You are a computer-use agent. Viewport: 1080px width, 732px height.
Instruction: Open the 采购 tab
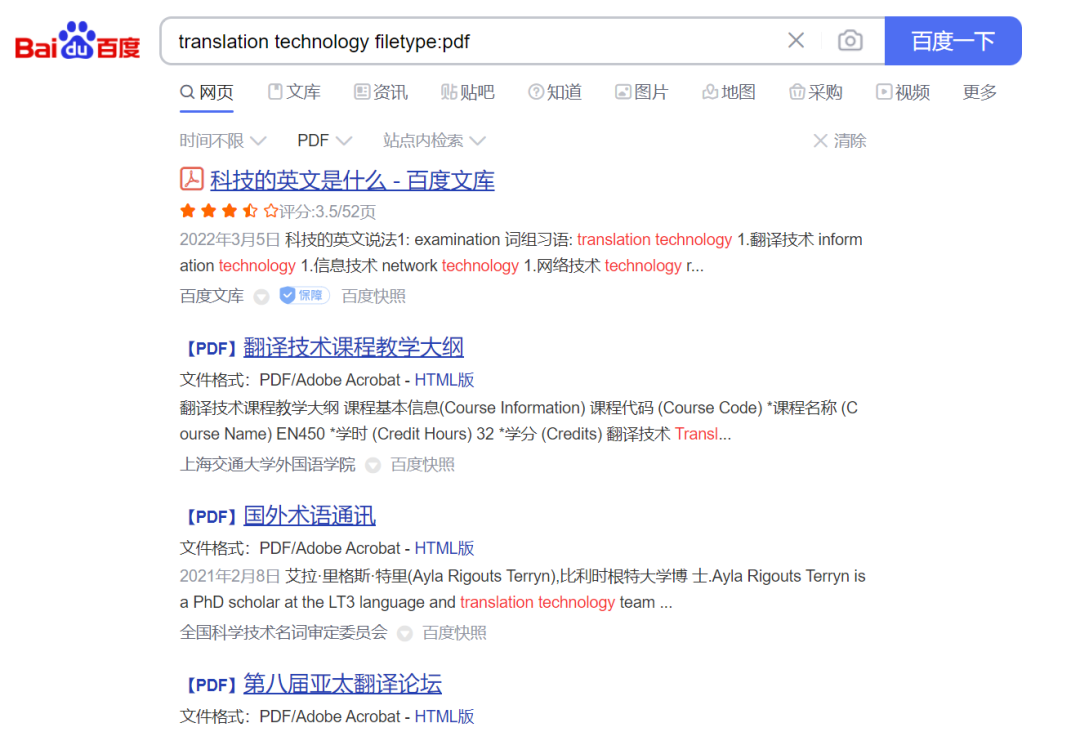point(816,92)
